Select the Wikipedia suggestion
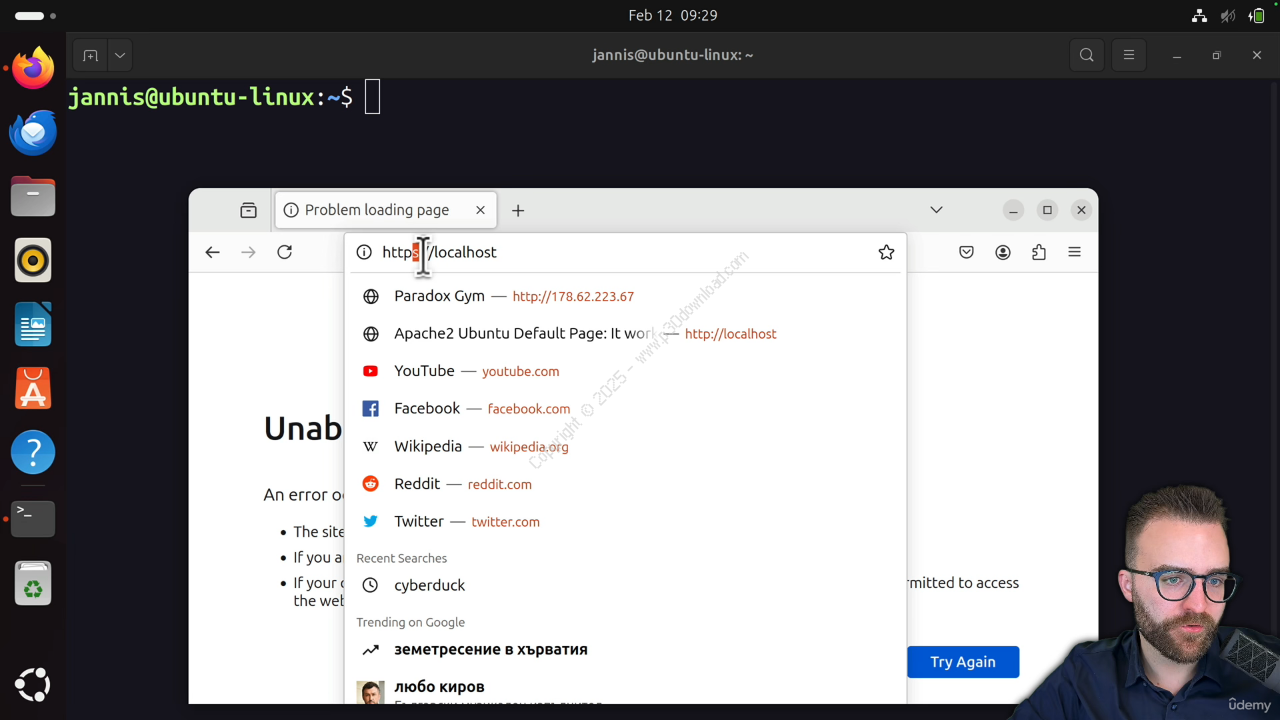Image resolution: width=1280 pixels, height=720 pixels. point(625,447)
